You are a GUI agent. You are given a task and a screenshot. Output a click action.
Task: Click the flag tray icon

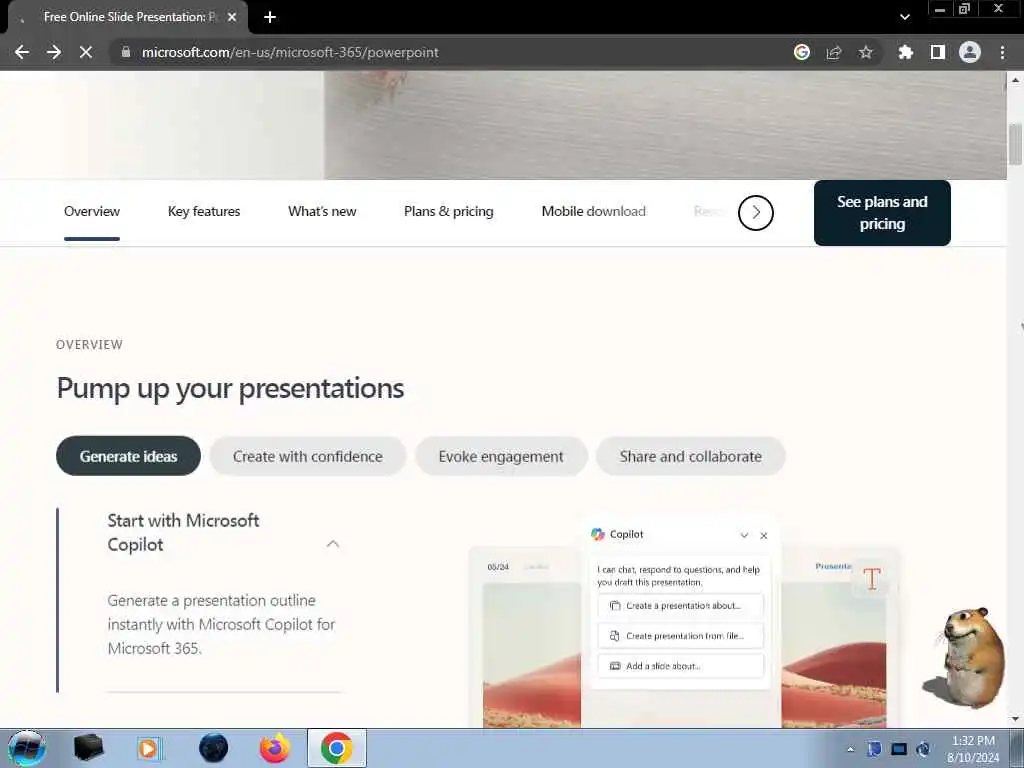pyautogui.click(x=874, y=749)
